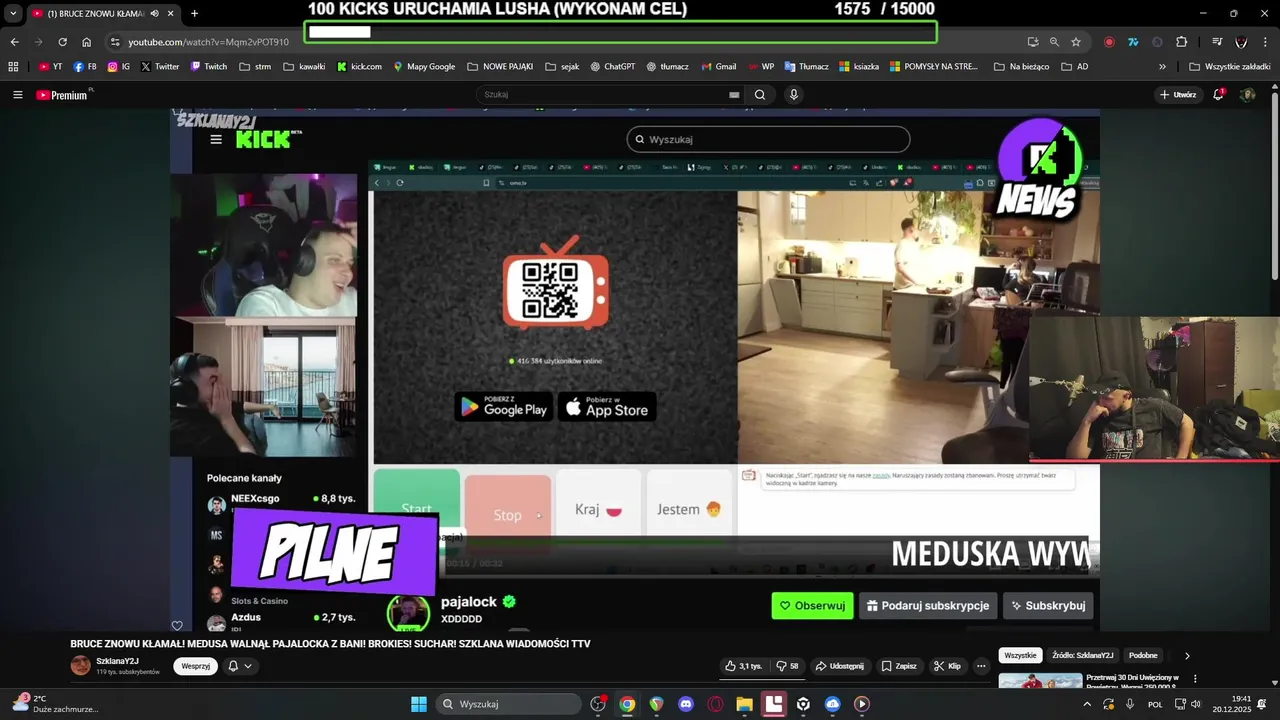Viewport: 1280px width, 720px height.
Task: Reload the page in Chrome
Action: pyautogui.click(x=62, y=42)
